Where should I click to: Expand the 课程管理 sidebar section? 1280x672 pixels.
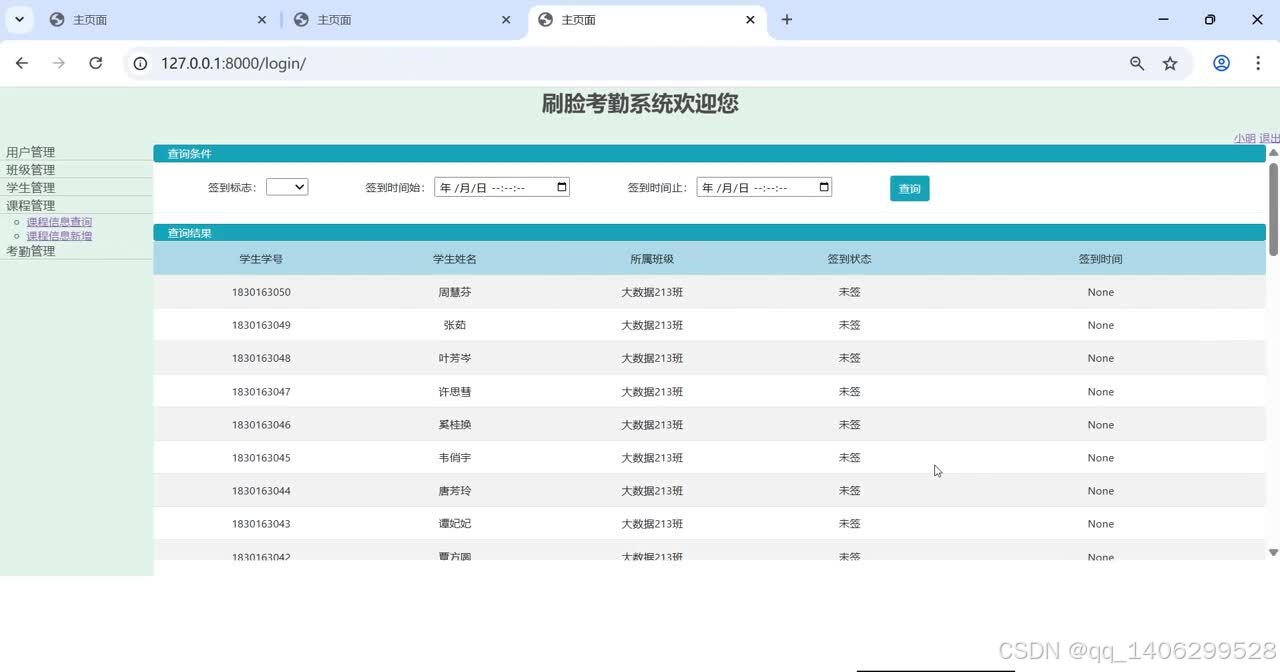point(30,204)
